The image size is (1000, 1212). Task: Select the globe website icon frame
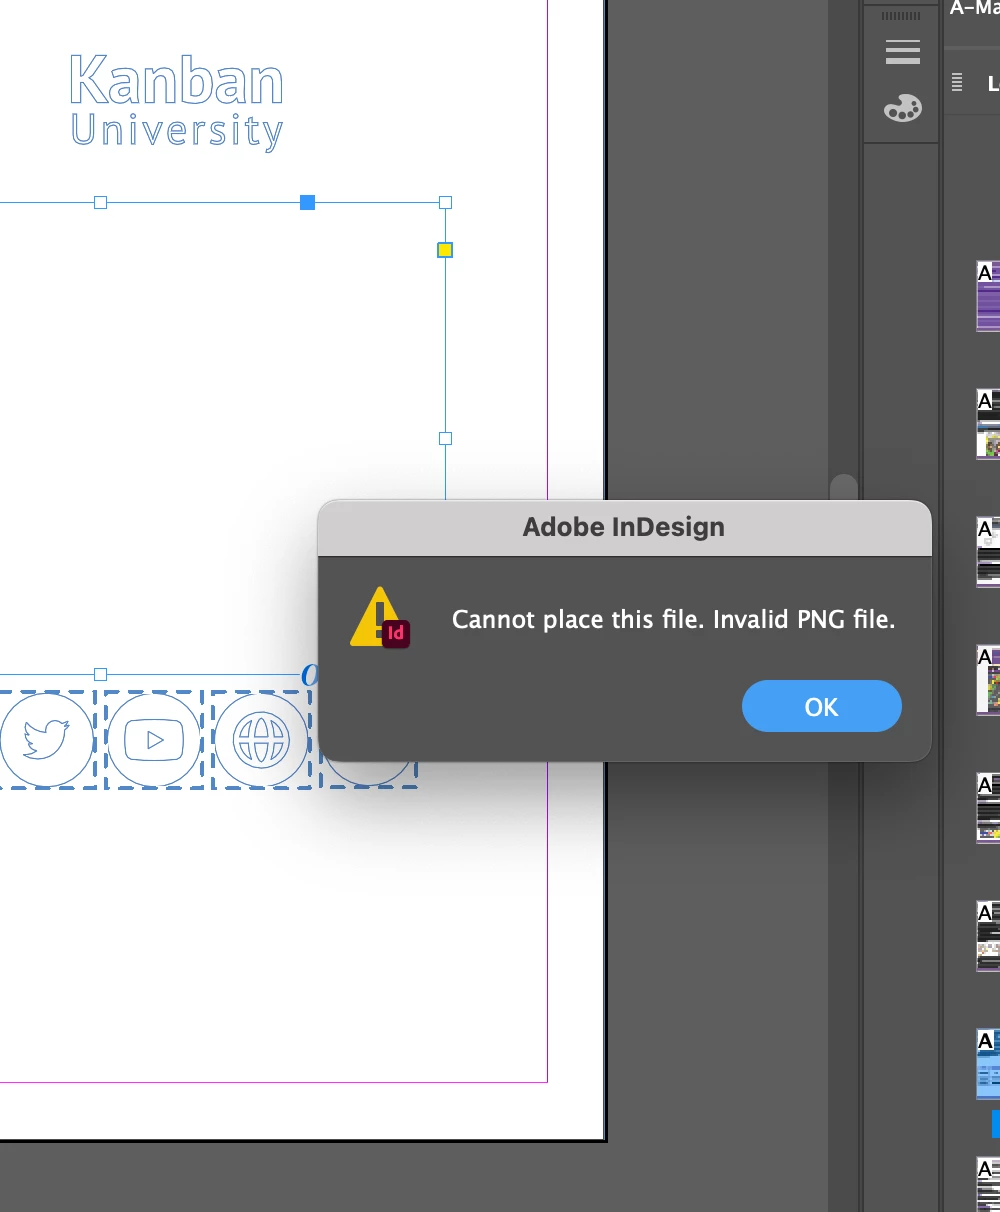[x=262, y=740]
